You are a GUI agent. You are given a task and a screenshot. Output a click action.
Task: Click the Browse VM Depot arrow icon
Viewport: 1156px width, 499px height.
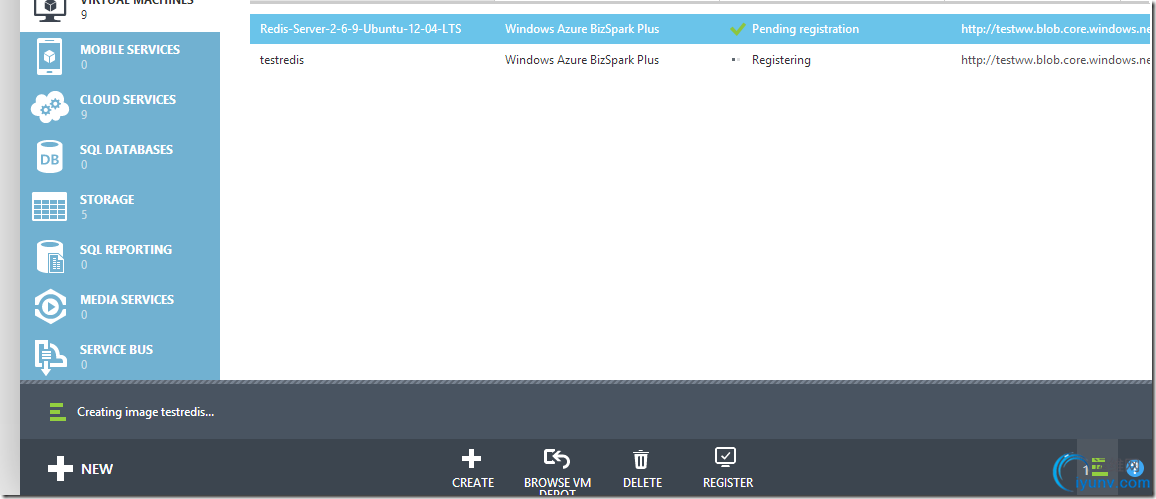point(557,459)
